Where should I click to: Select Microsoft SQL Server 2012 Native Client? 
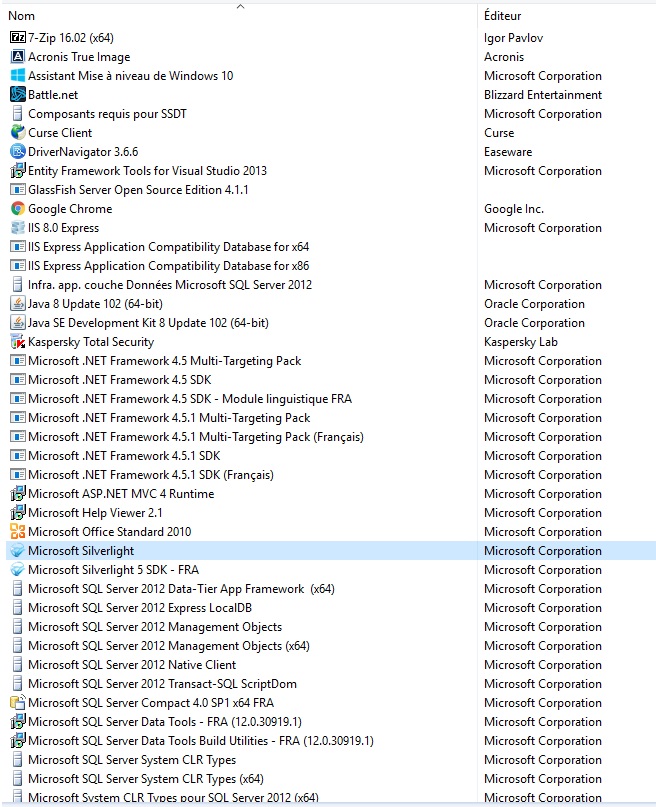(x=132, y=665)
